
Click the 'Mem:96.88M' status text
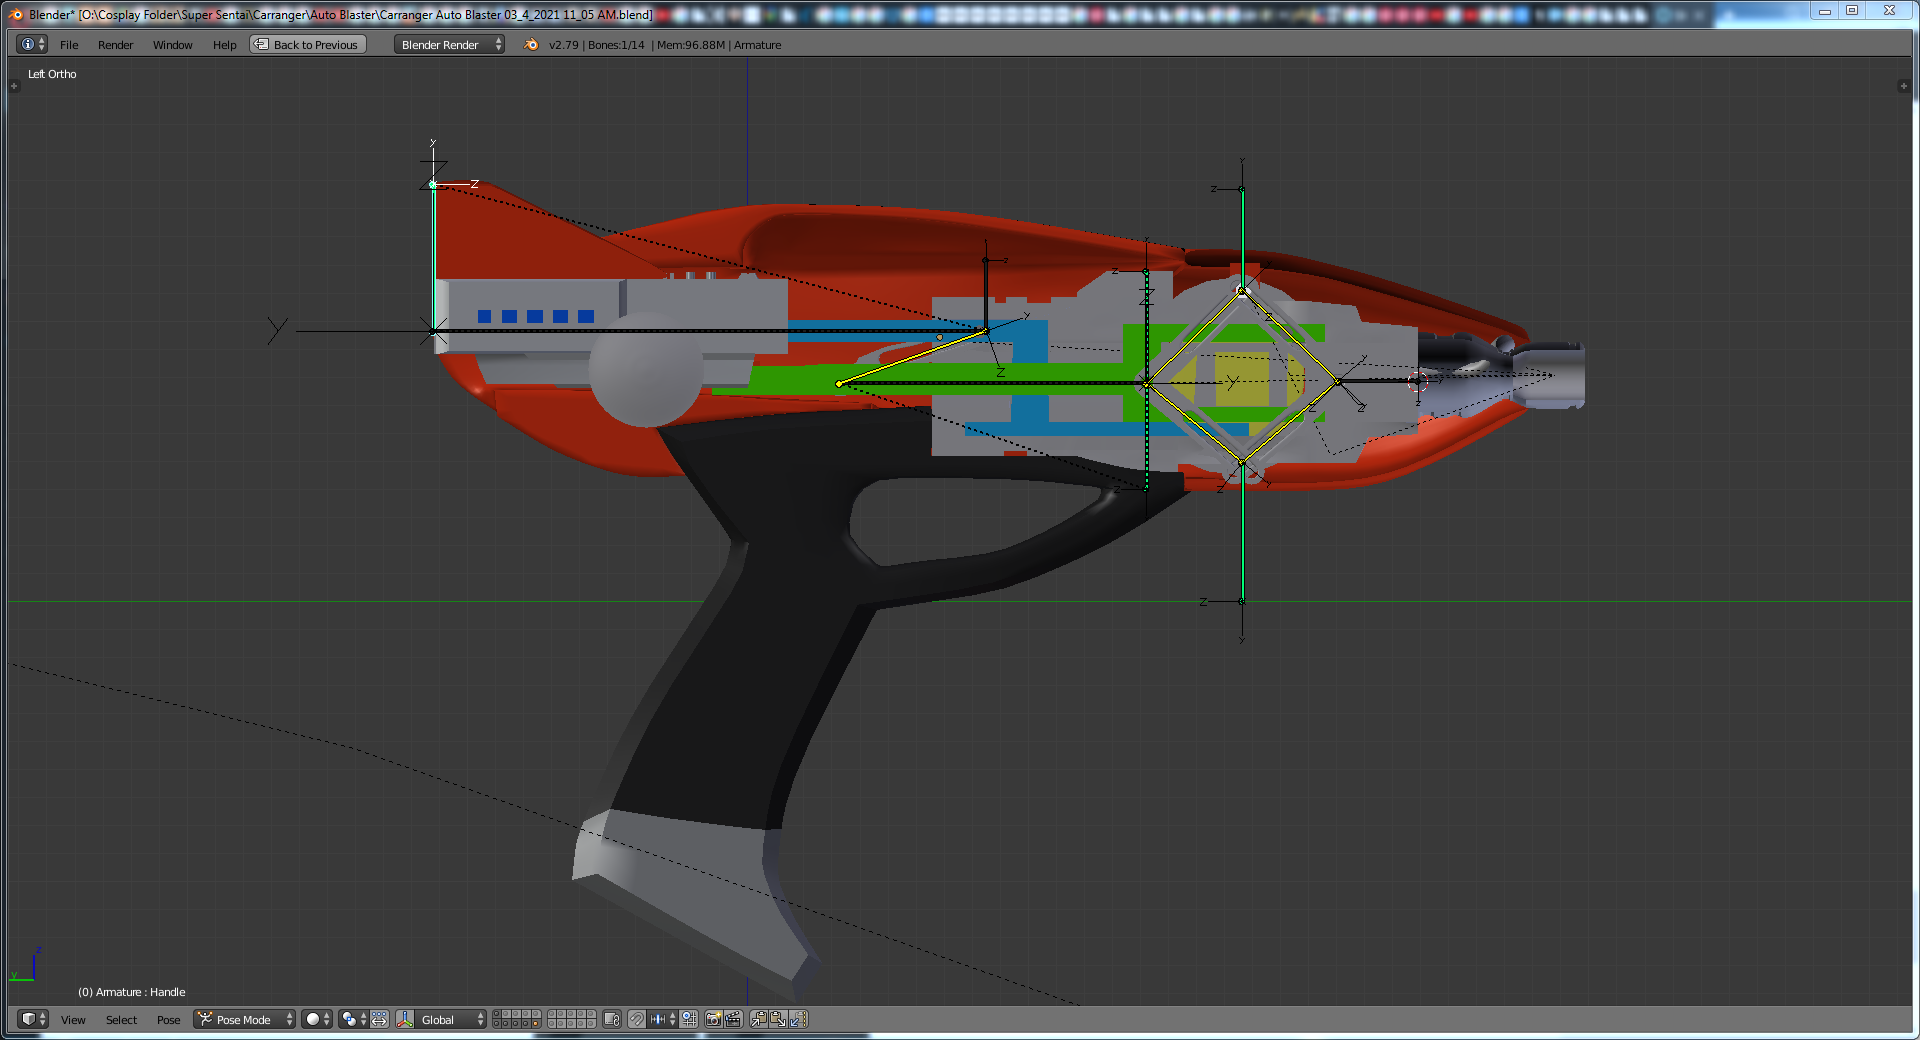[691, 45]
